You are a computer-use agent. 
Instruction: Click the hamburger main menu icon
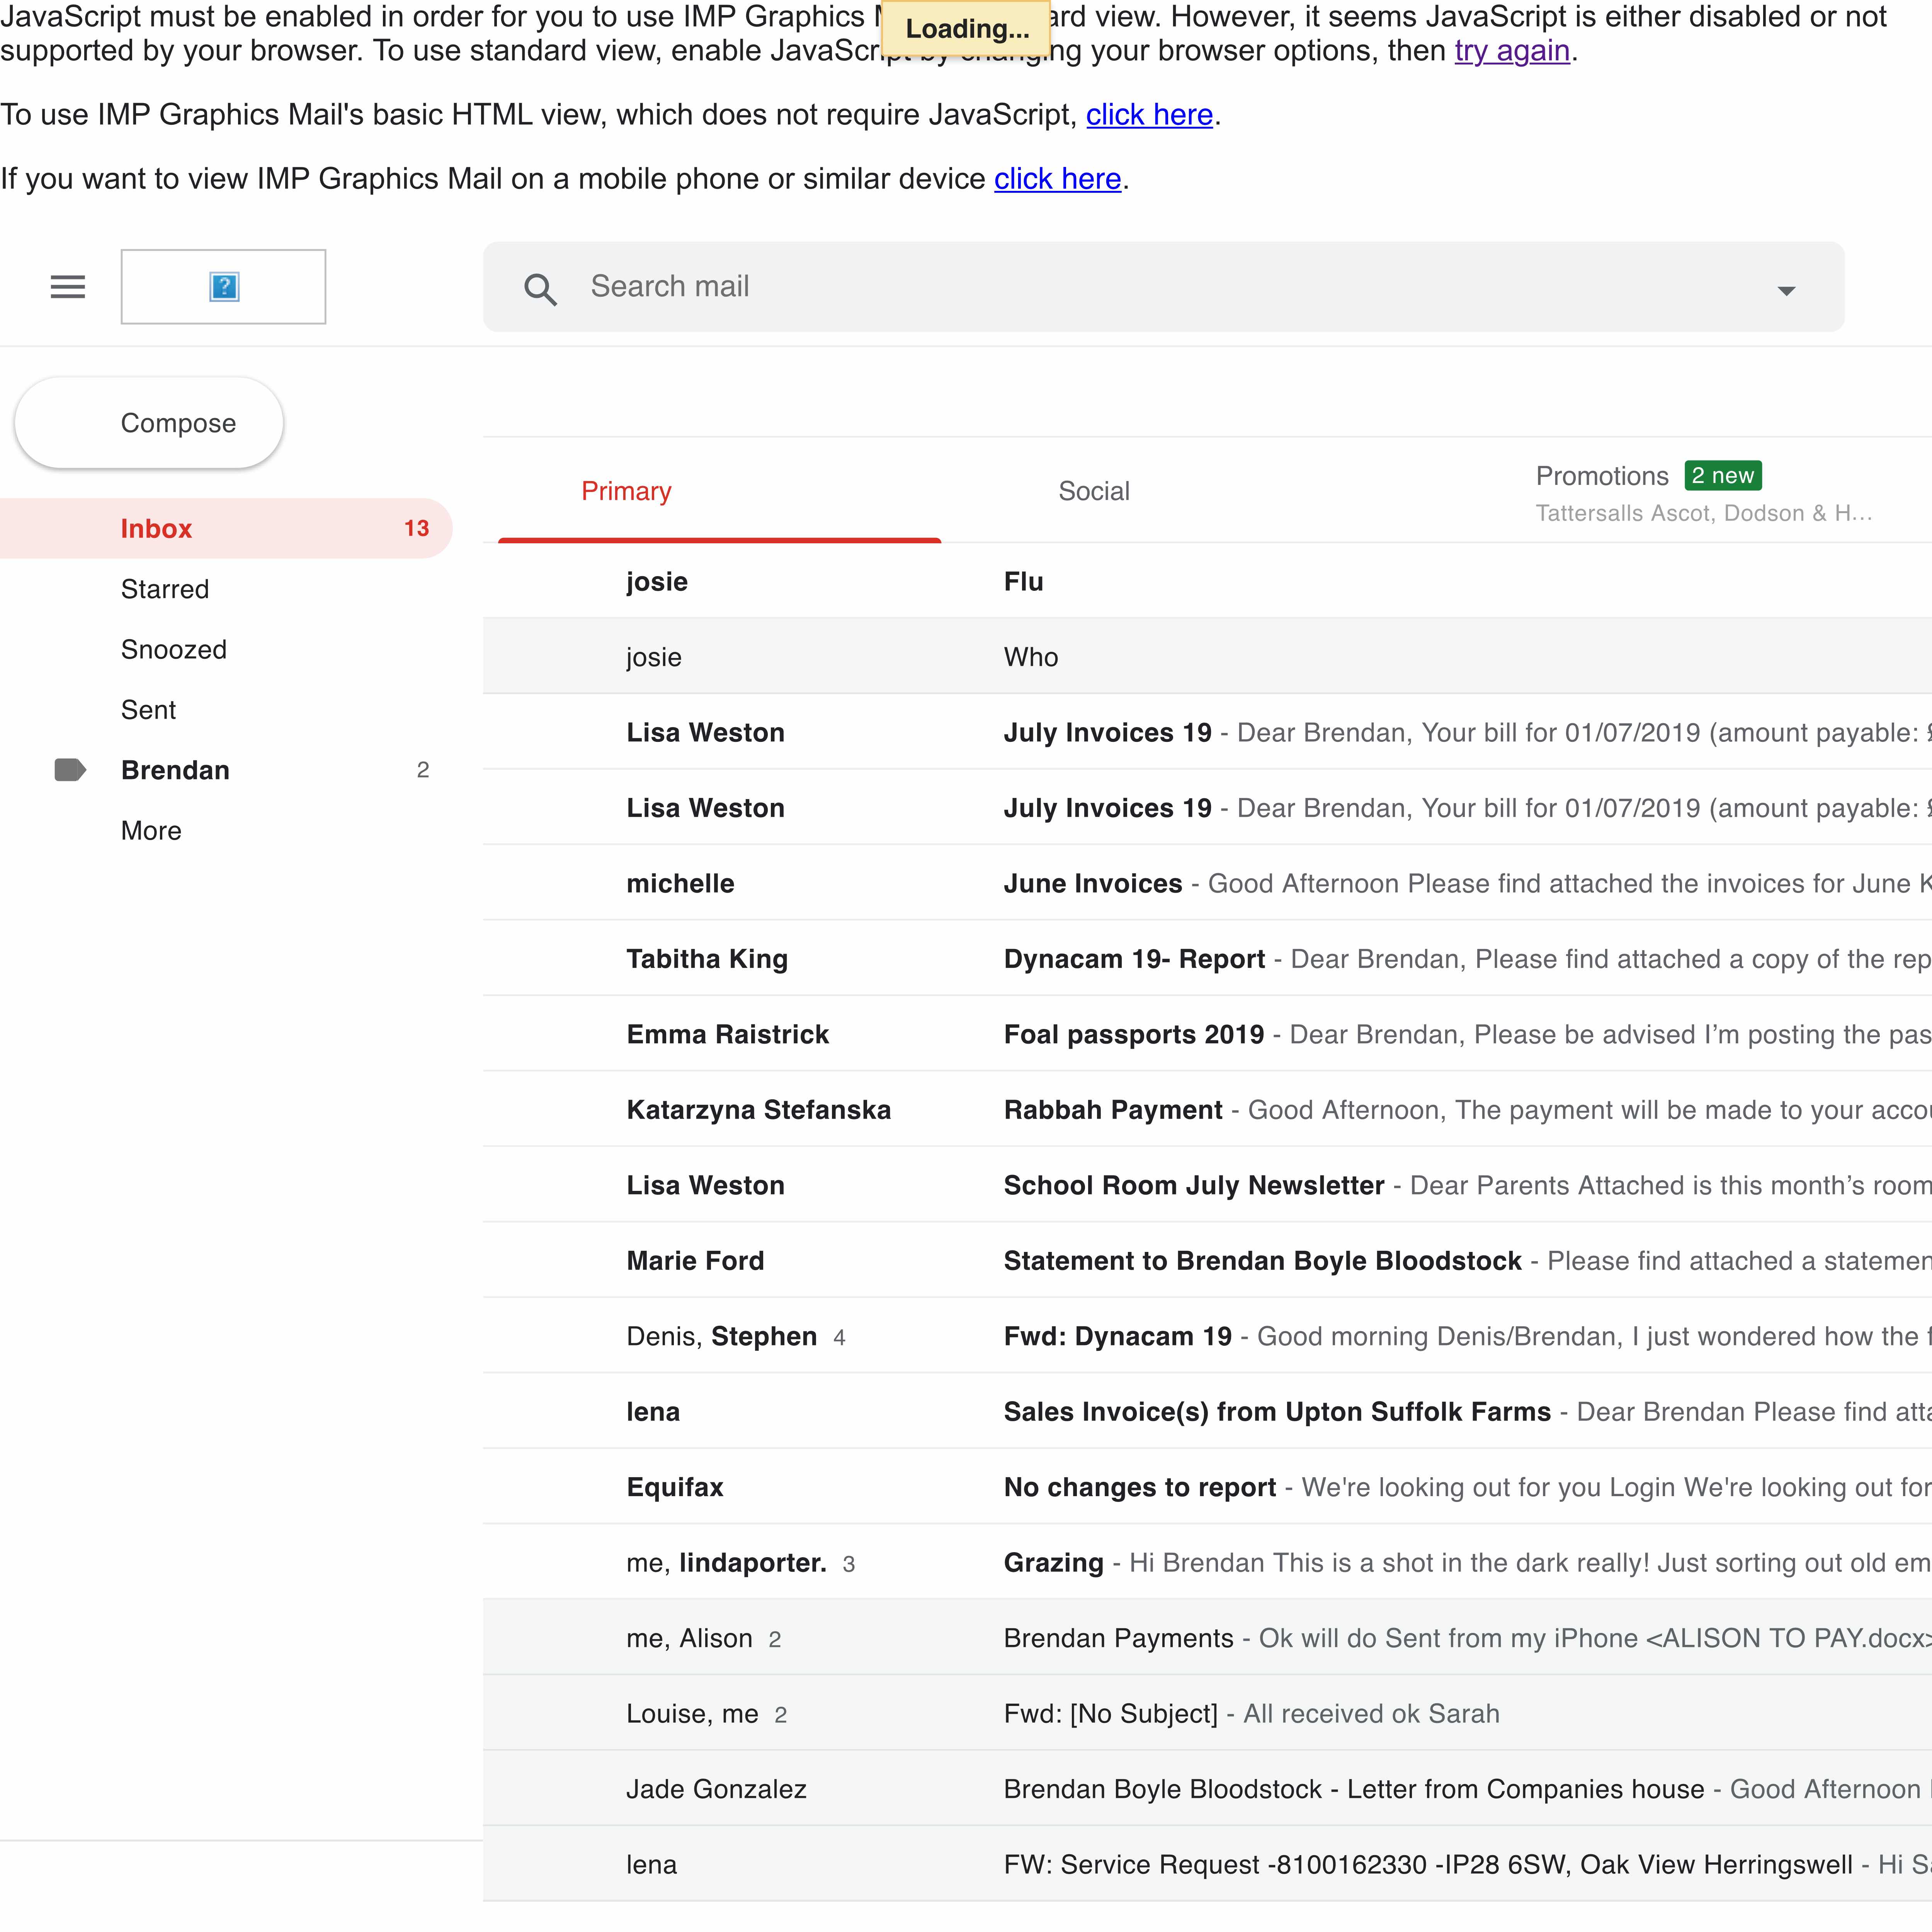[68, 287]
